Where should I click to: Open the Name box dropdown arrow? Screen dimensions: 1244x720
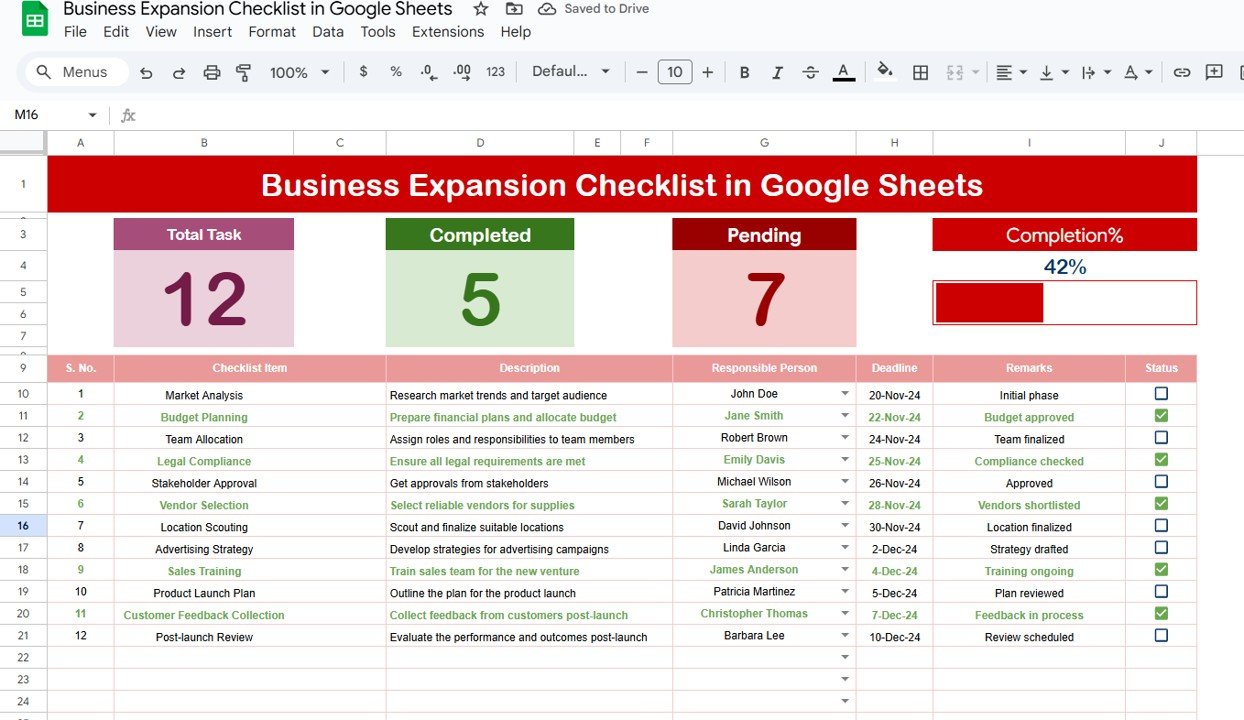pos(93,115)
